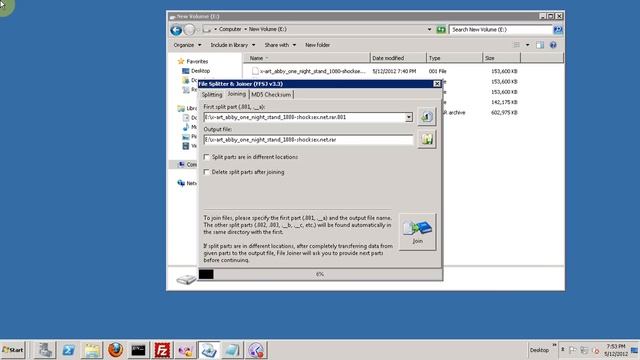Sort files by Size column header
Viewport: 640px width, 360px height.
501,58
